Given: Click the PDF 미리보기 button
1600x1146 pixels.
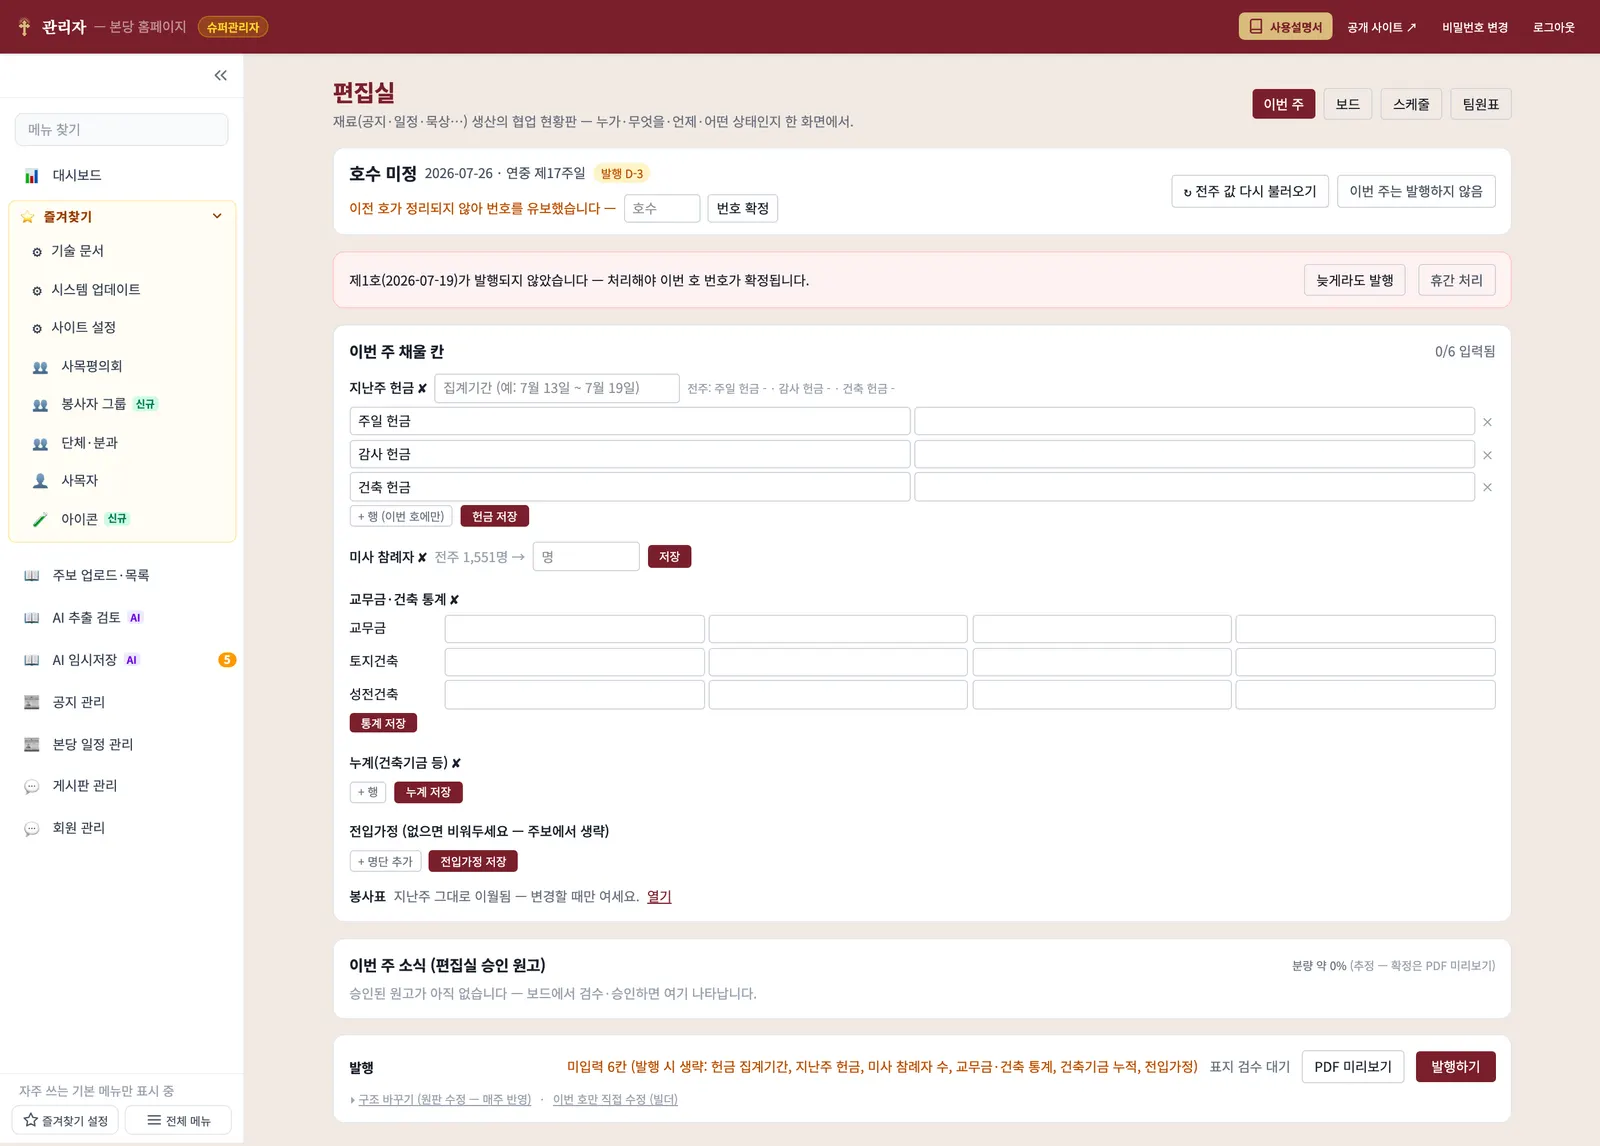Looking at the screenshot, I should pos(1353,1067).
